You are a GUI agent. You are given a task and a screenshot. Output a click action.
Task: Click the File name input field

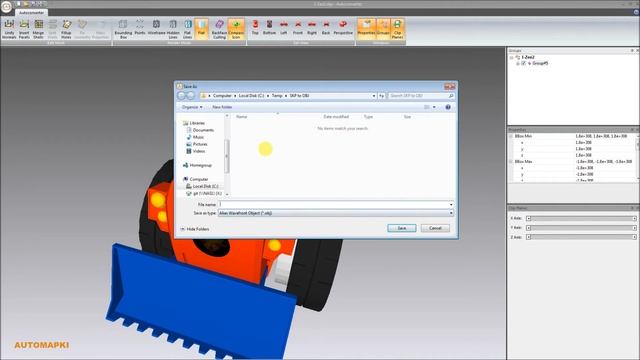(x=336, y=204)
